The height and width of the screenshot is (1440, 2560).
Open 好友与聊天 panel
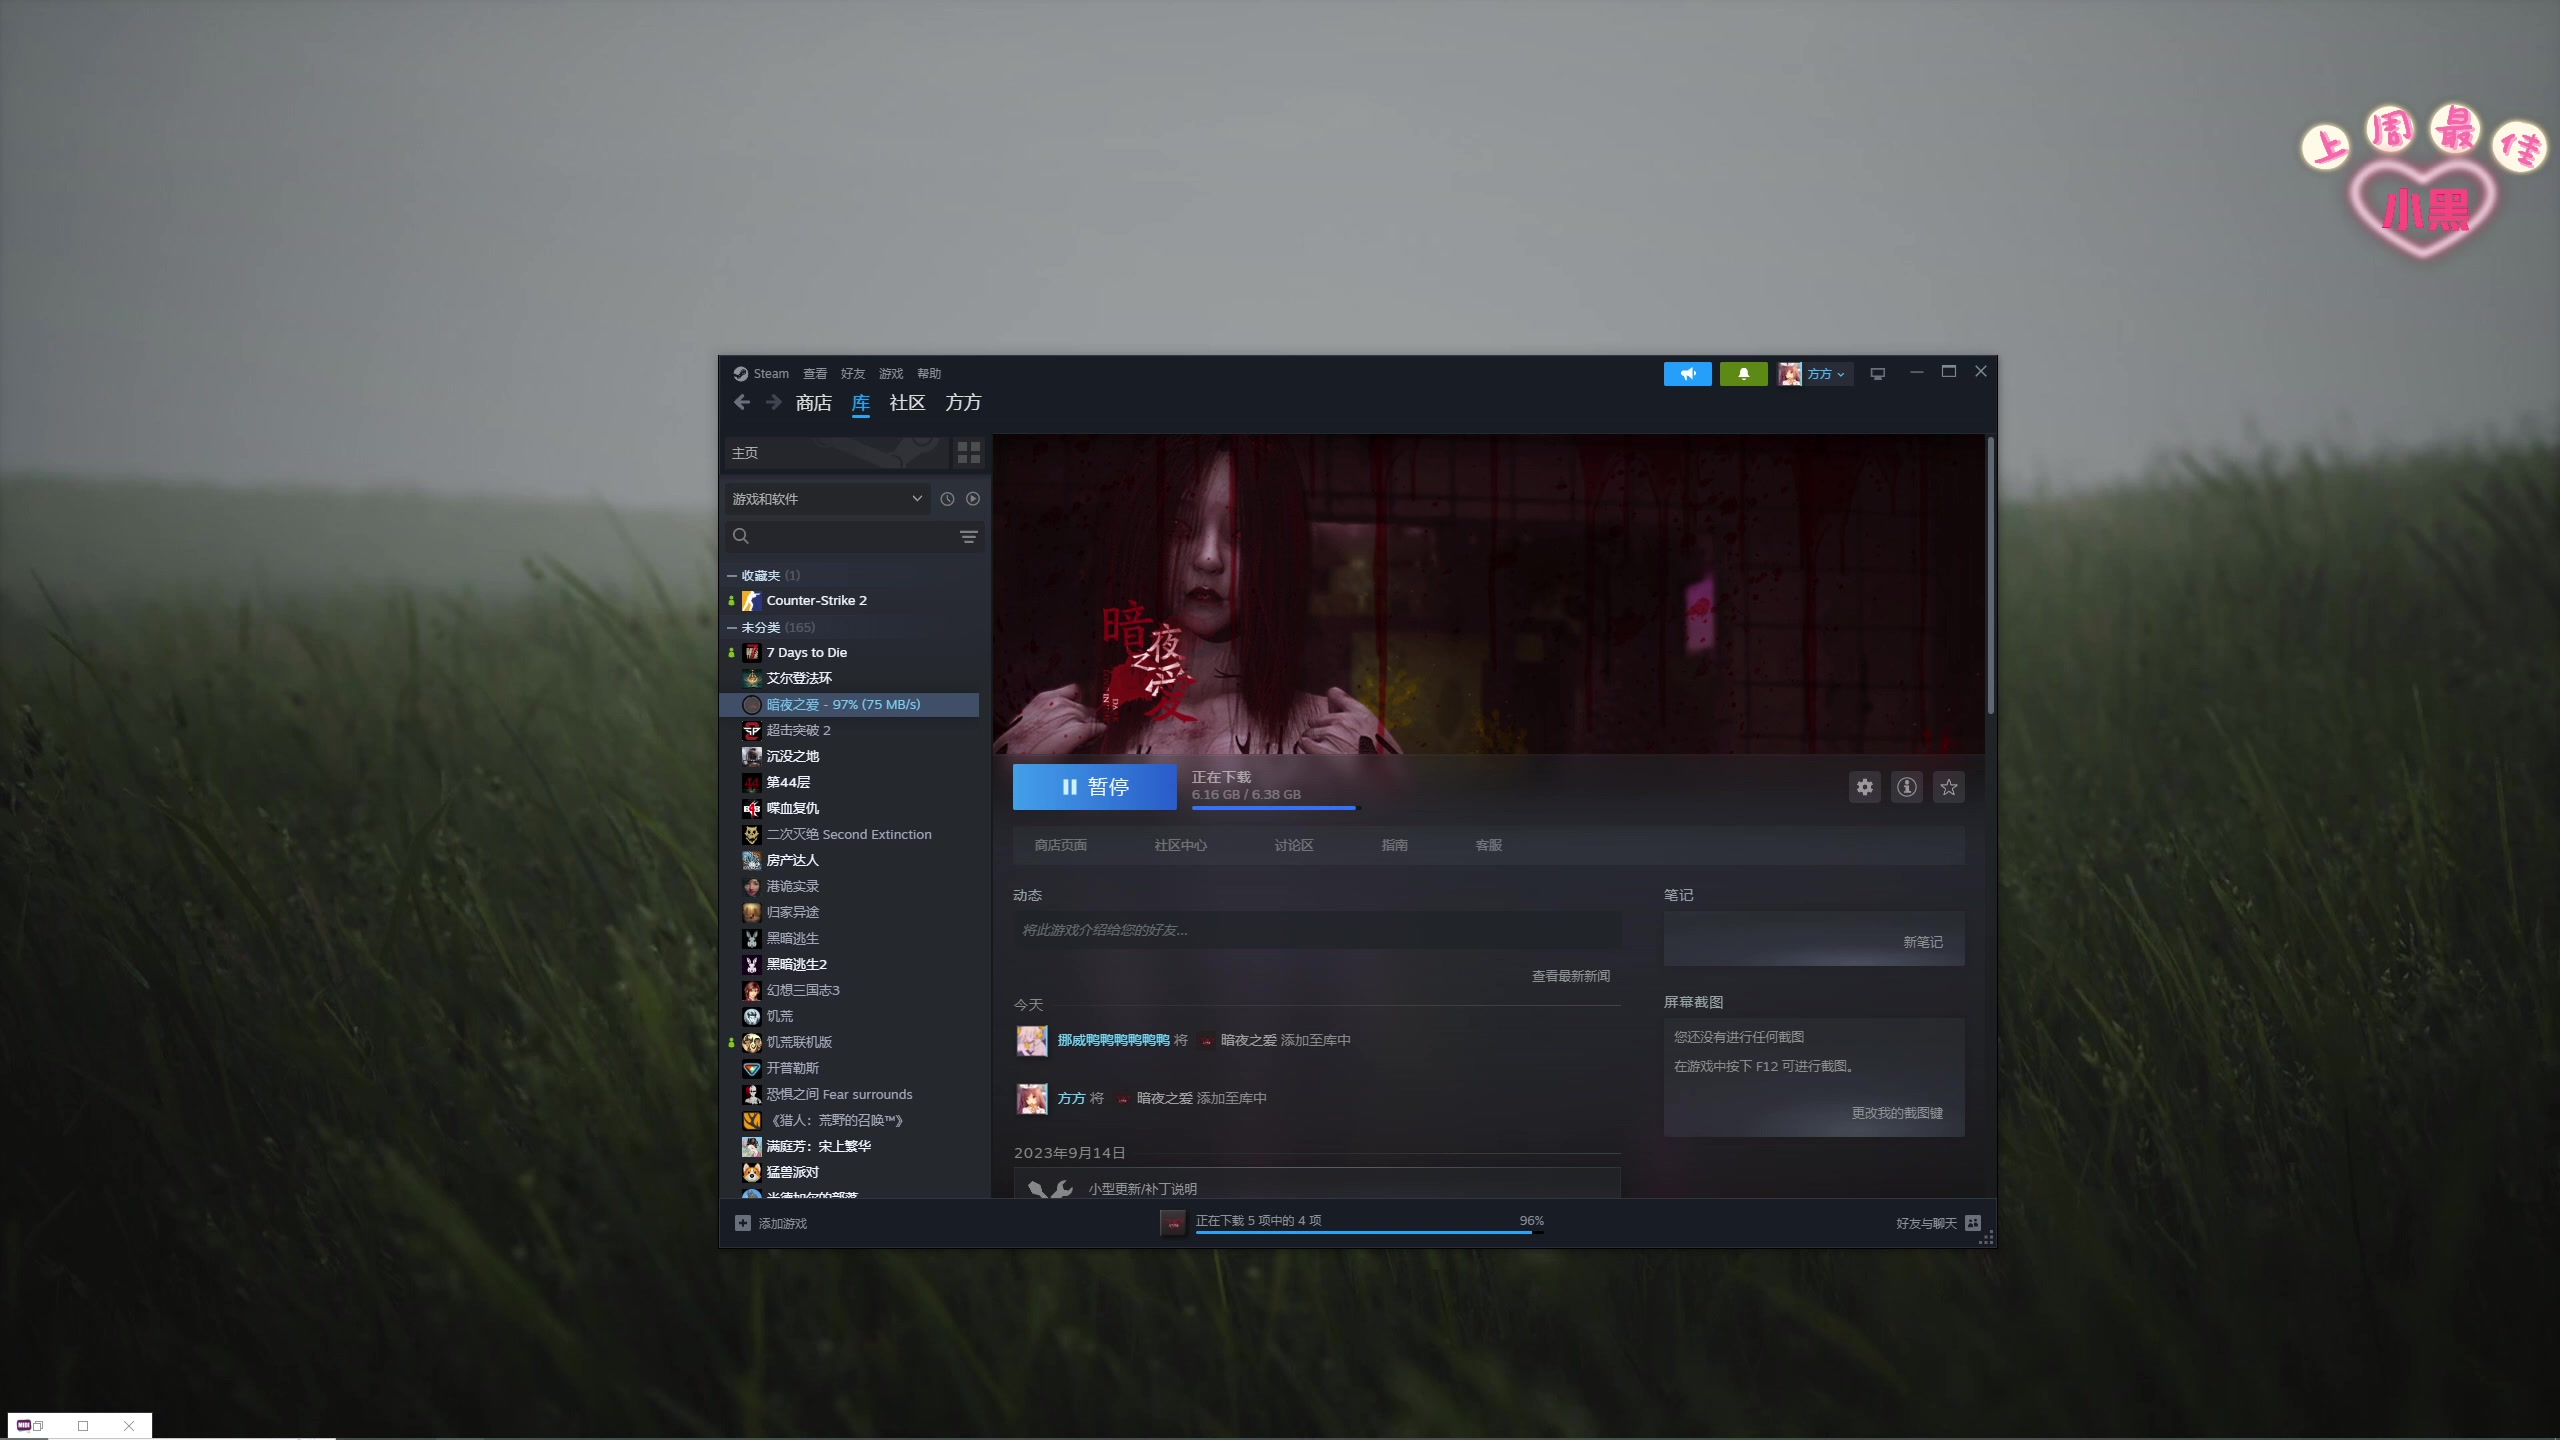1938,1223
